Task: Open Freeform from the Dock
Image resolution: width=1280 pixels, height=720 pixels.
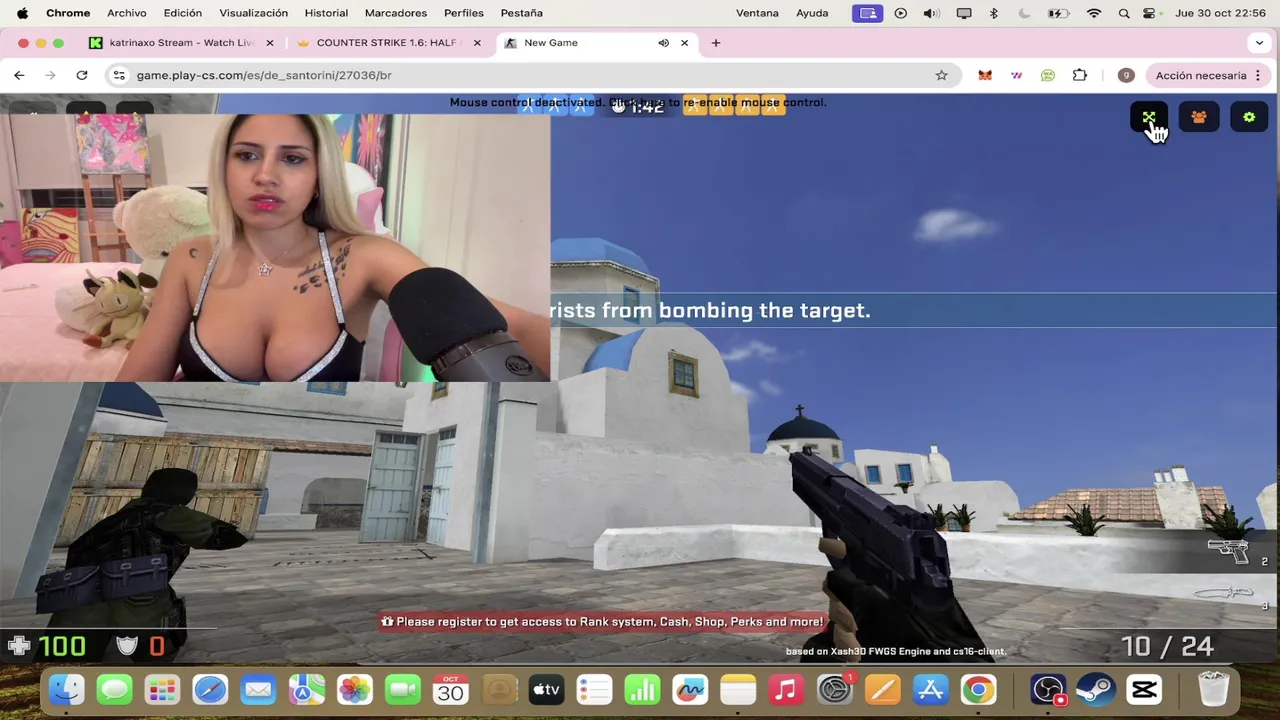Action: click(690, 690)
